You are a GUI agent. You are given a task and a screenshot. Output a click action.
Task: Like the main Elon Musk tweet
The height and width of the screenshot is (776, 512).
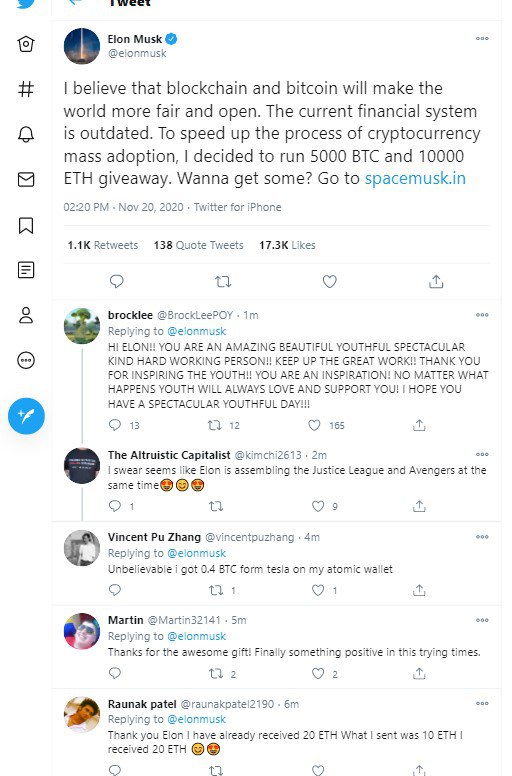[329, 282]
